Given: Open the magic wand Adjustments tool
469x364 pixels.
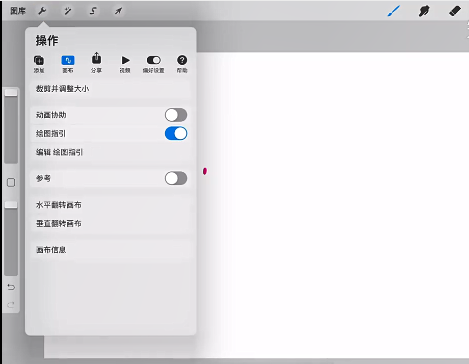Looking at the screenshot, I should pos(67,11).
